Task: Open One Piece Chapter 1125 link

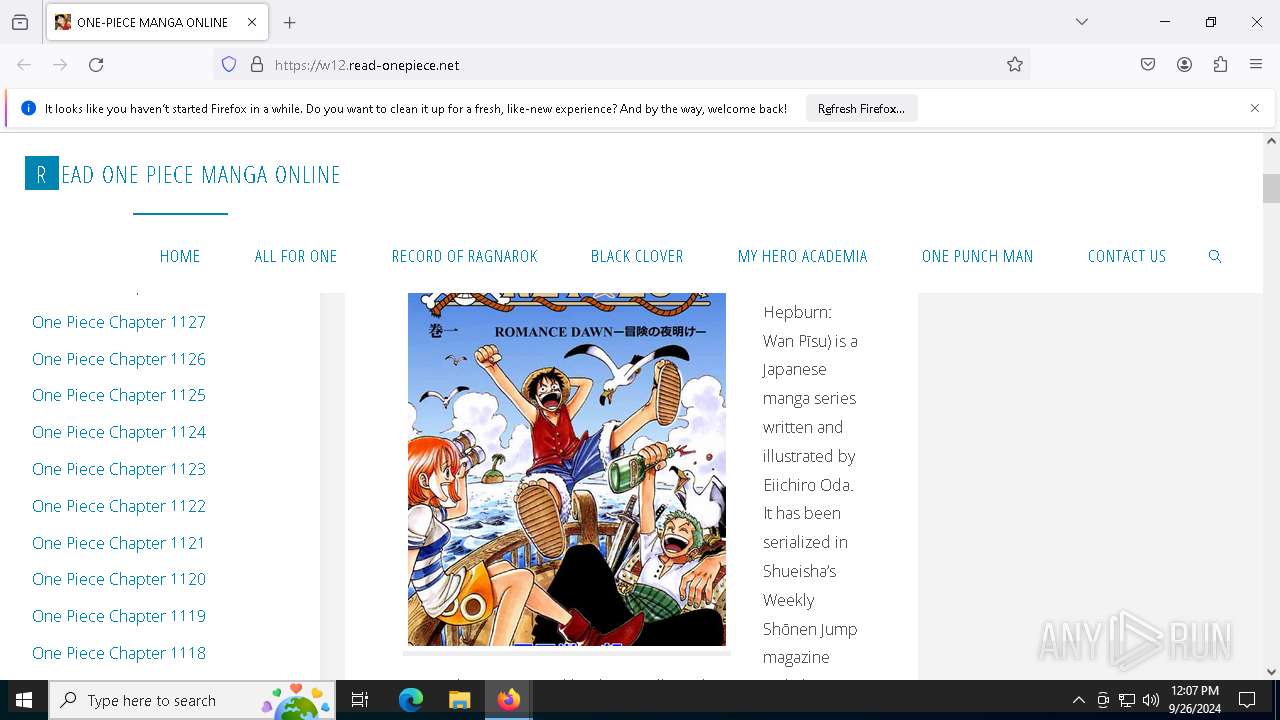Action: click(x=119, y=395)
